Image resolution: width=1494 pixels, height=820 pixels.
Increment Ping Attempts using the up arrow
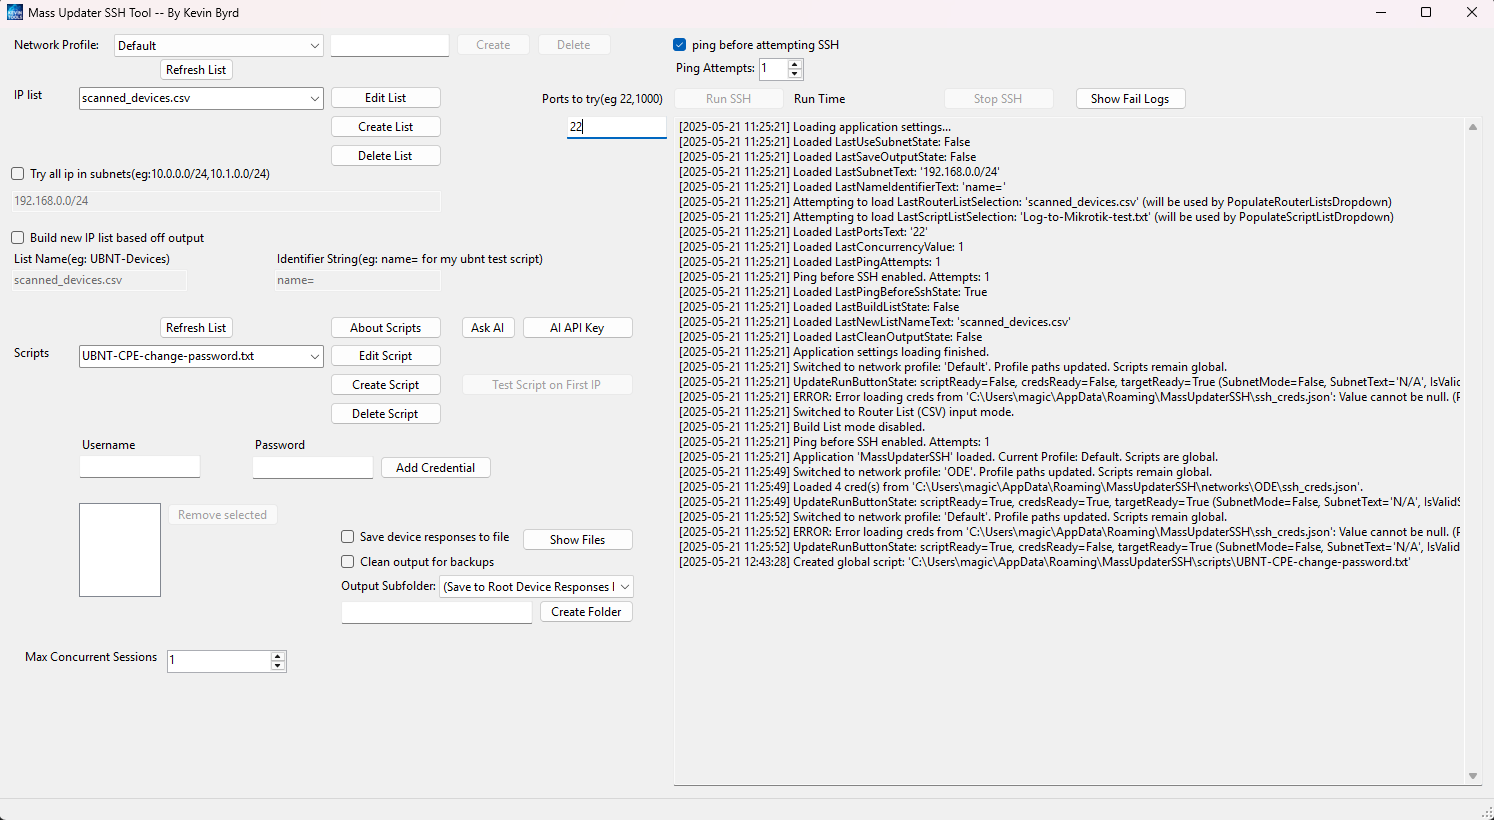coord(793,64)
